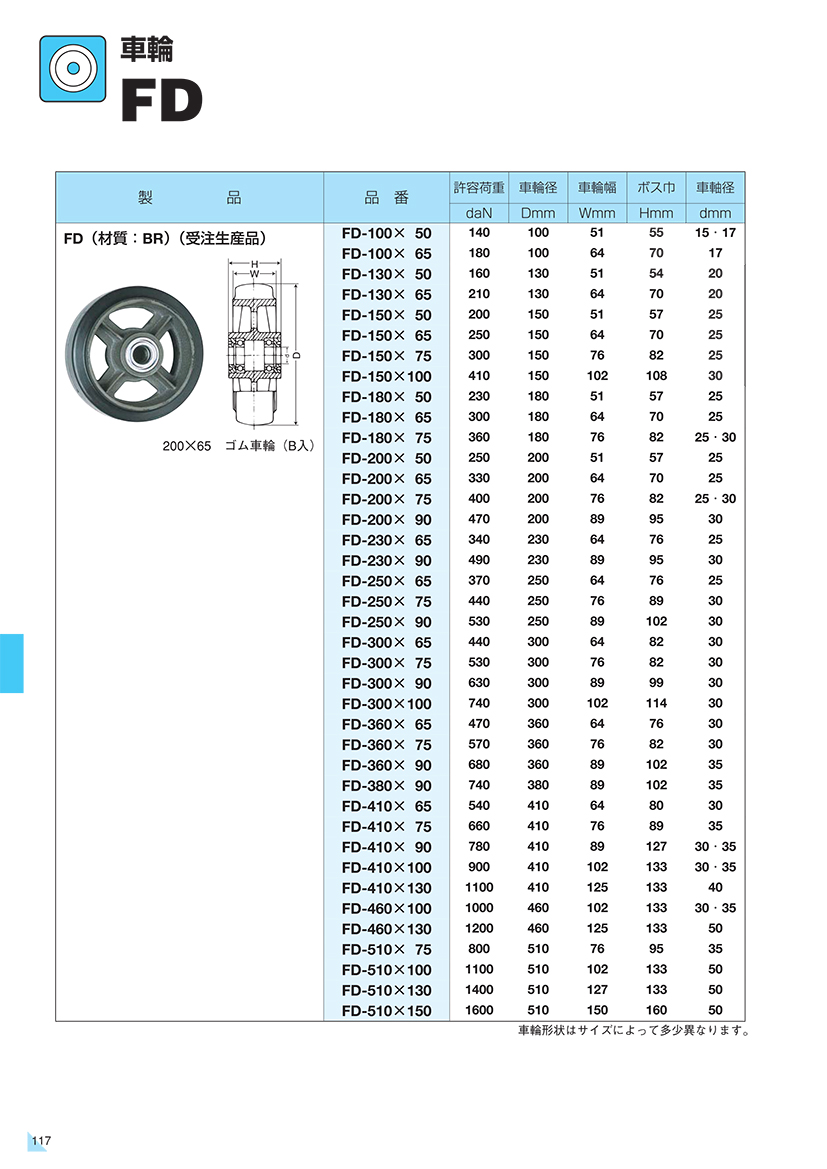Click load value 1600 in FD-510×150 row
The width and height of the screenshot is (827, 1169).
tap(479, 1010)
